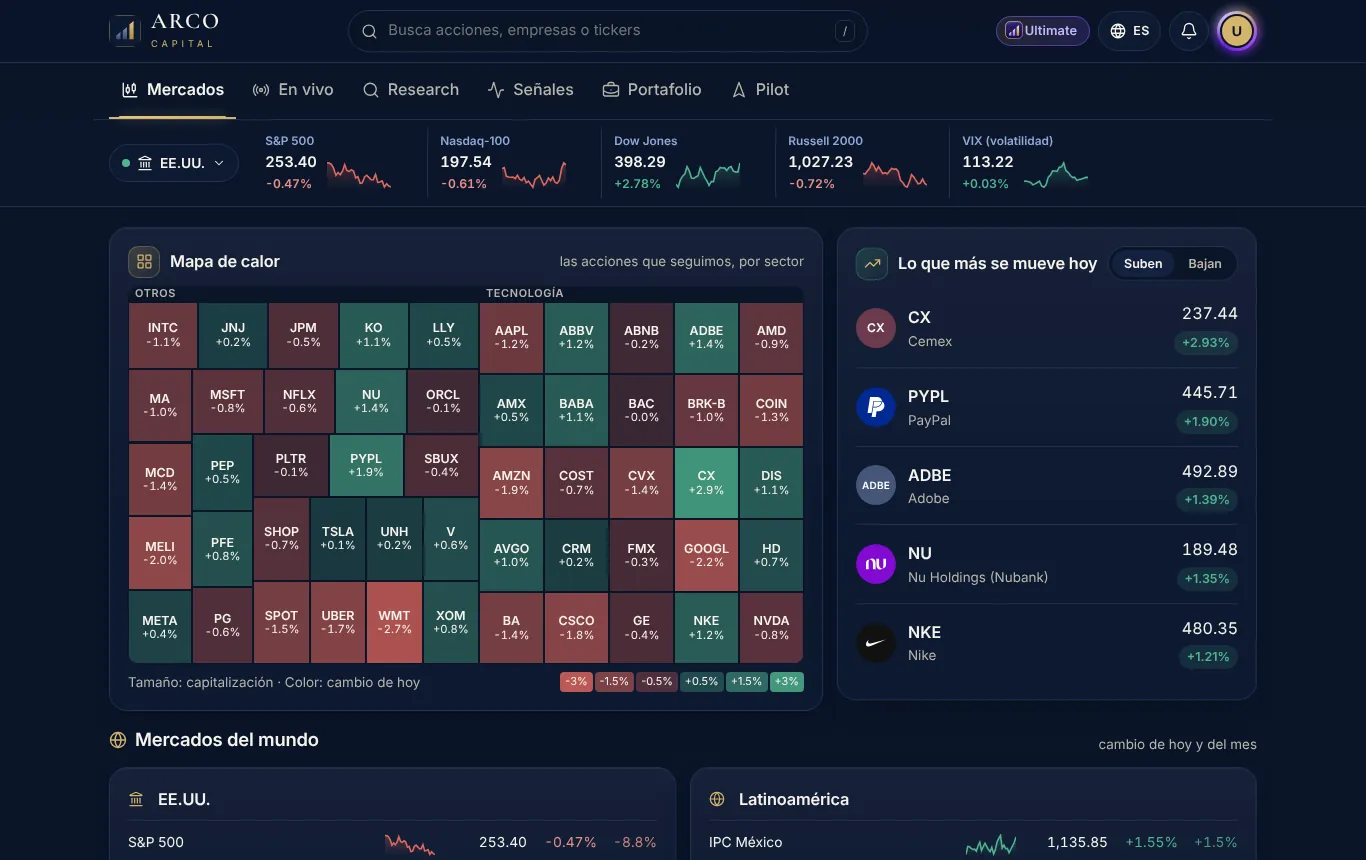
Task: Open the S&P 500 index ticker
Action: click(335, 163)
